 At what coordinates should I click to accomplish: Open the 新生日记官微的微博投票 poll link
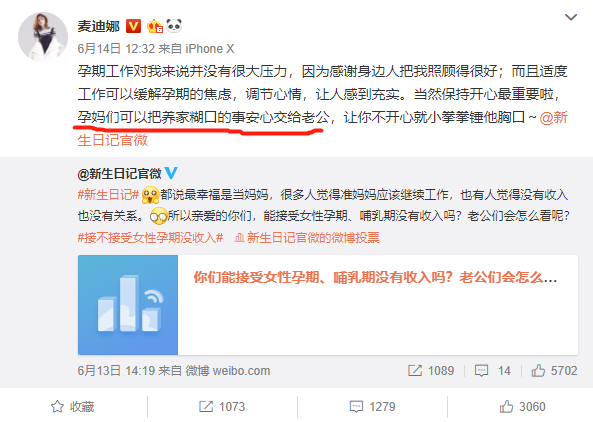(x=307, y=238)
